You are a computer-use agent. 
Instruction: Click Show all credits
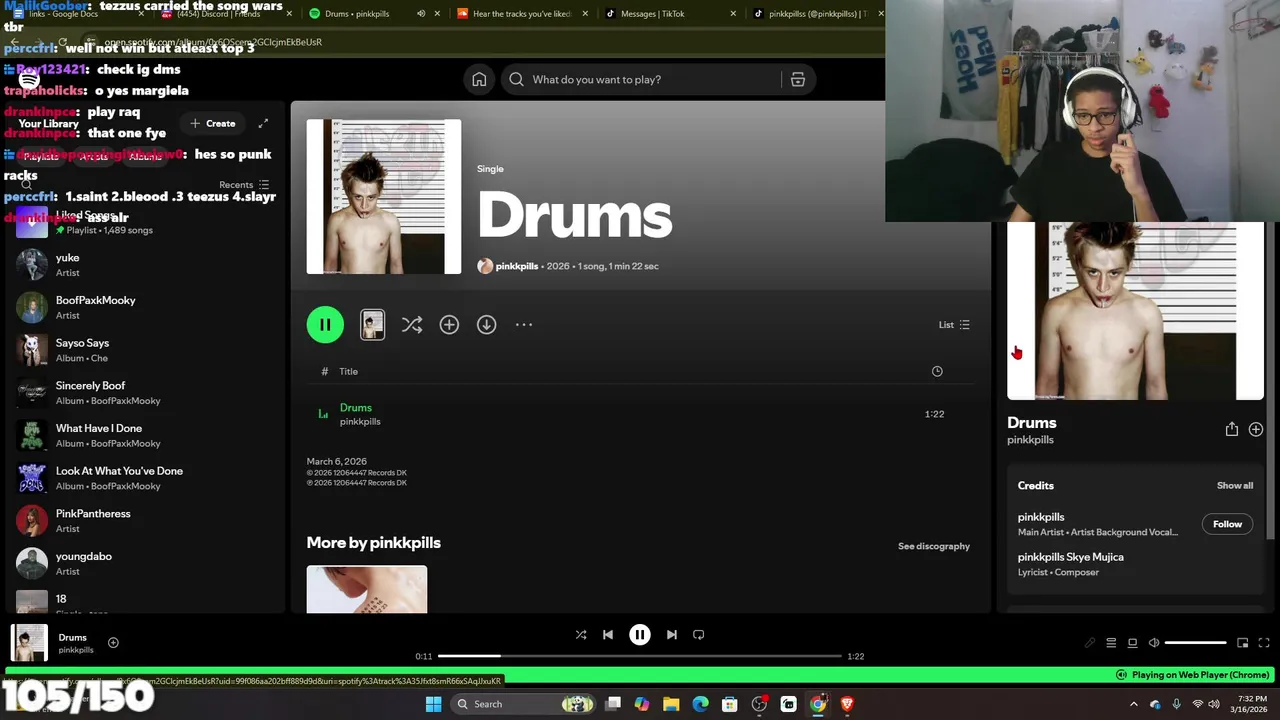(x=1235, y=486)
